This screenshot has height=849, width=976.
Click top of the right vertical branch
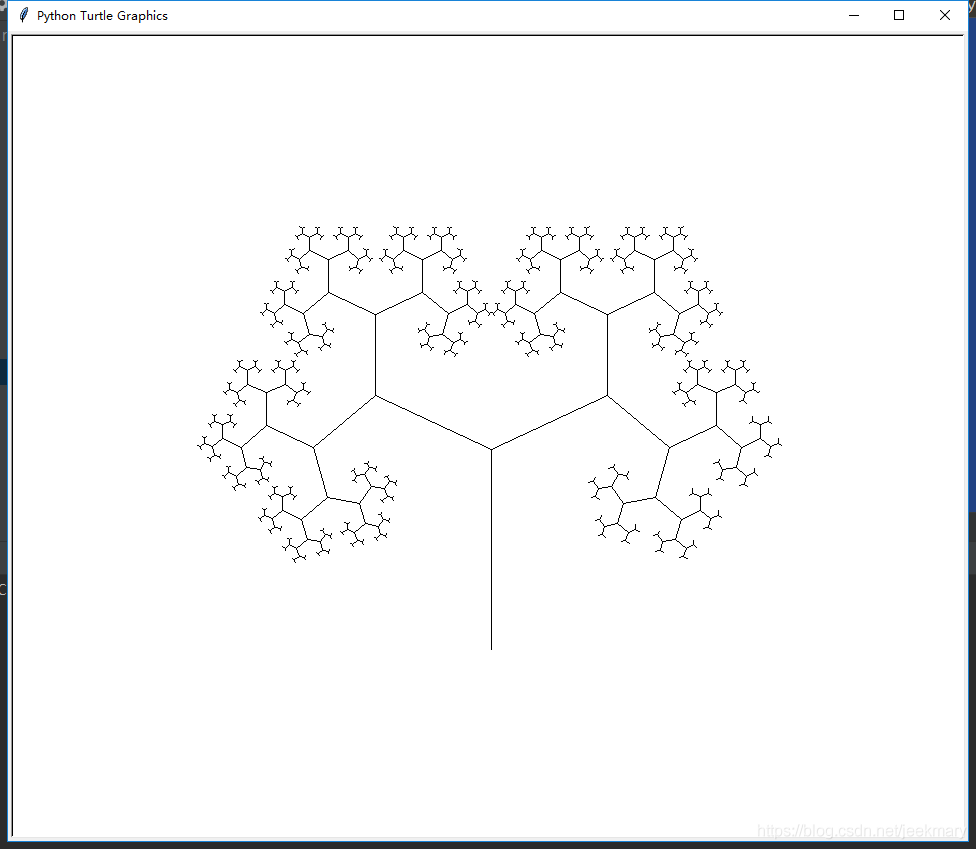point(607,315)
